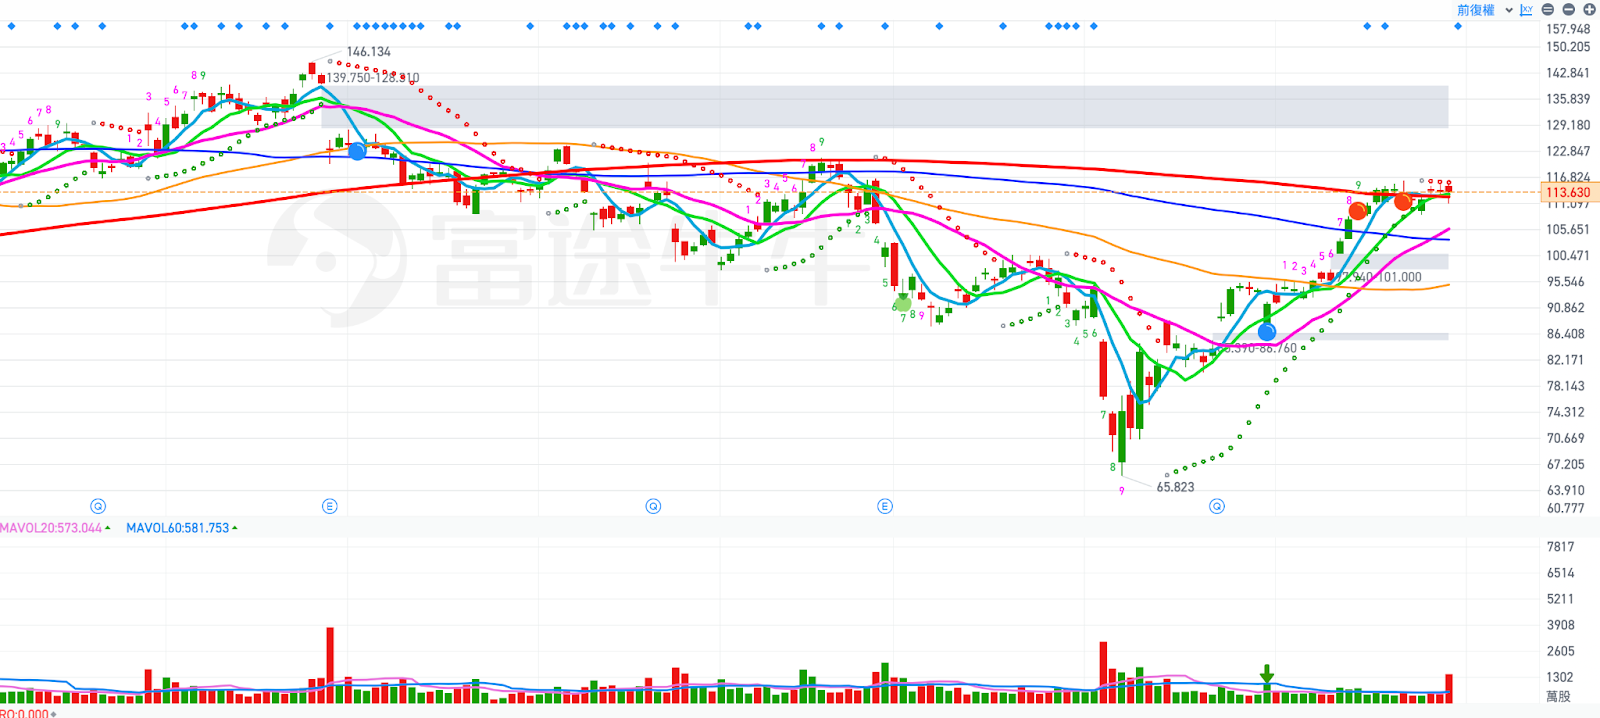This screenshot has width=1600, height=718.
Task: Click the 100.471 price axis value
Action: tap(1568, 256)
